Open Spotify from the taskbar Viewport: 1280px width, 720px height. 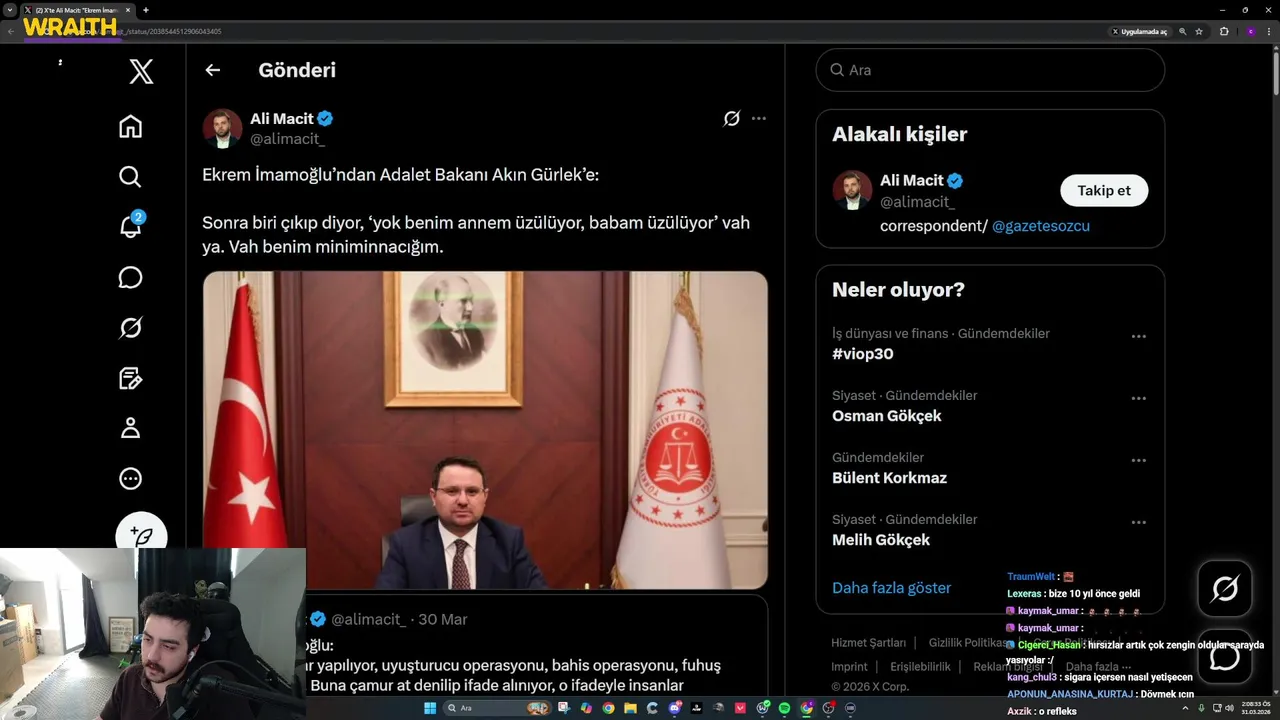pos(784,708)
